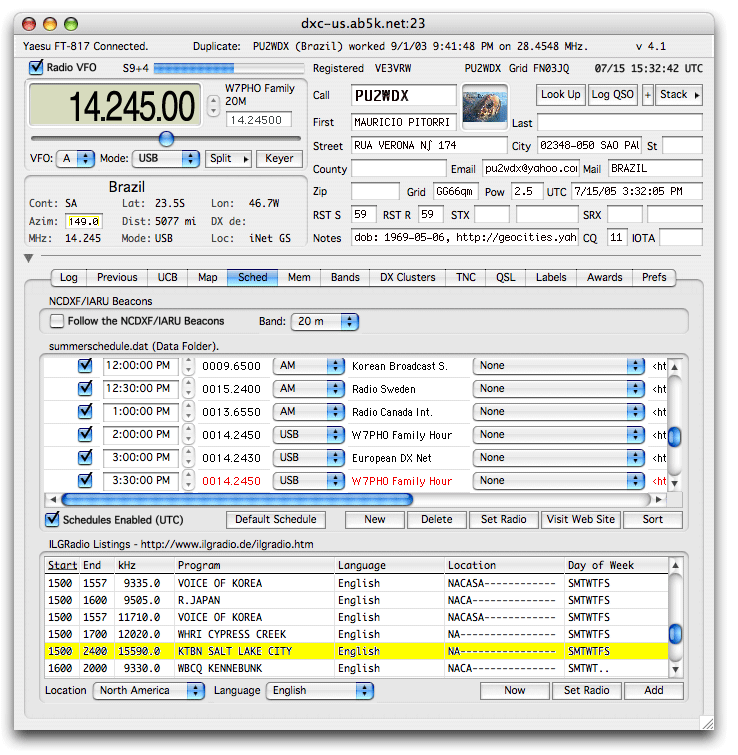Open the Awards tab
This screenshot has width=738, height=755.
[604, 277]
